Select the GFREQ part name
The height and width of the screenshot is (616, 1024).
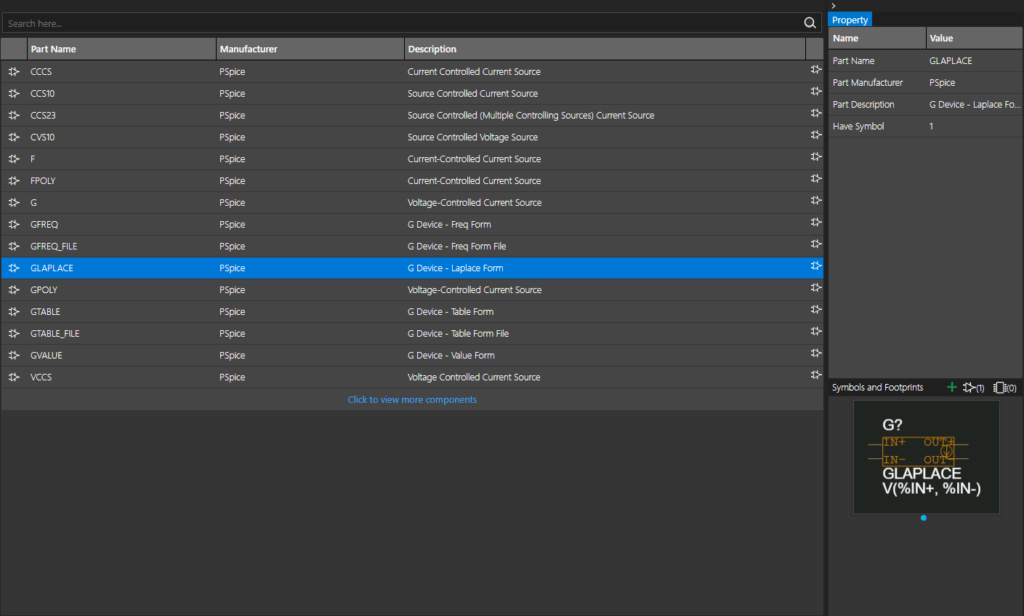coord(44,224)
